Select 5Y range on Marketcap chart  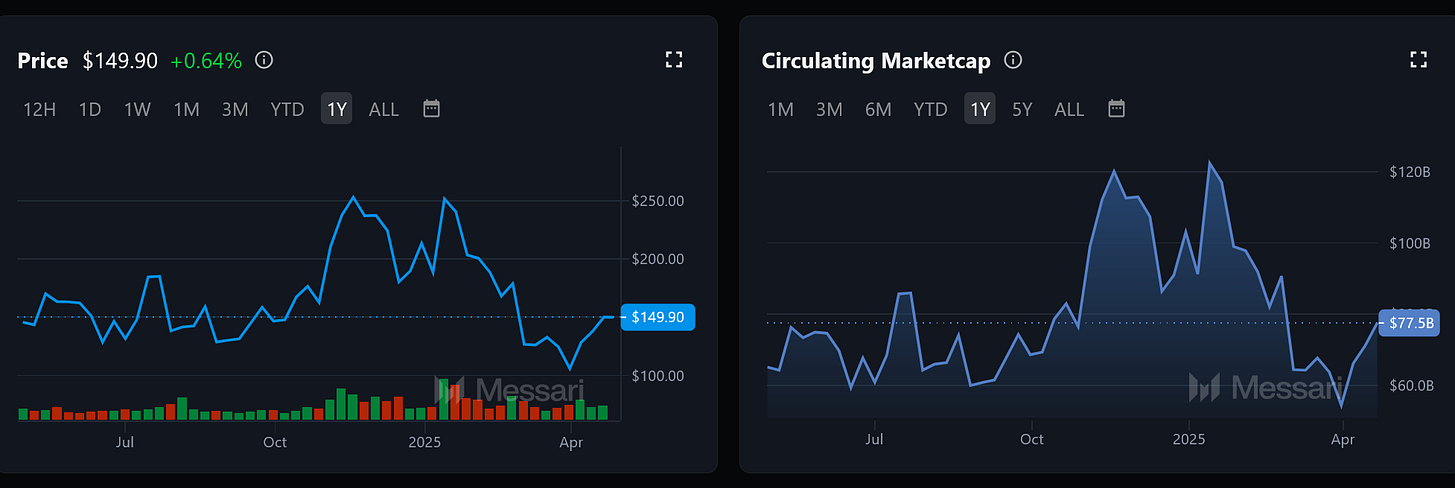1022,109
